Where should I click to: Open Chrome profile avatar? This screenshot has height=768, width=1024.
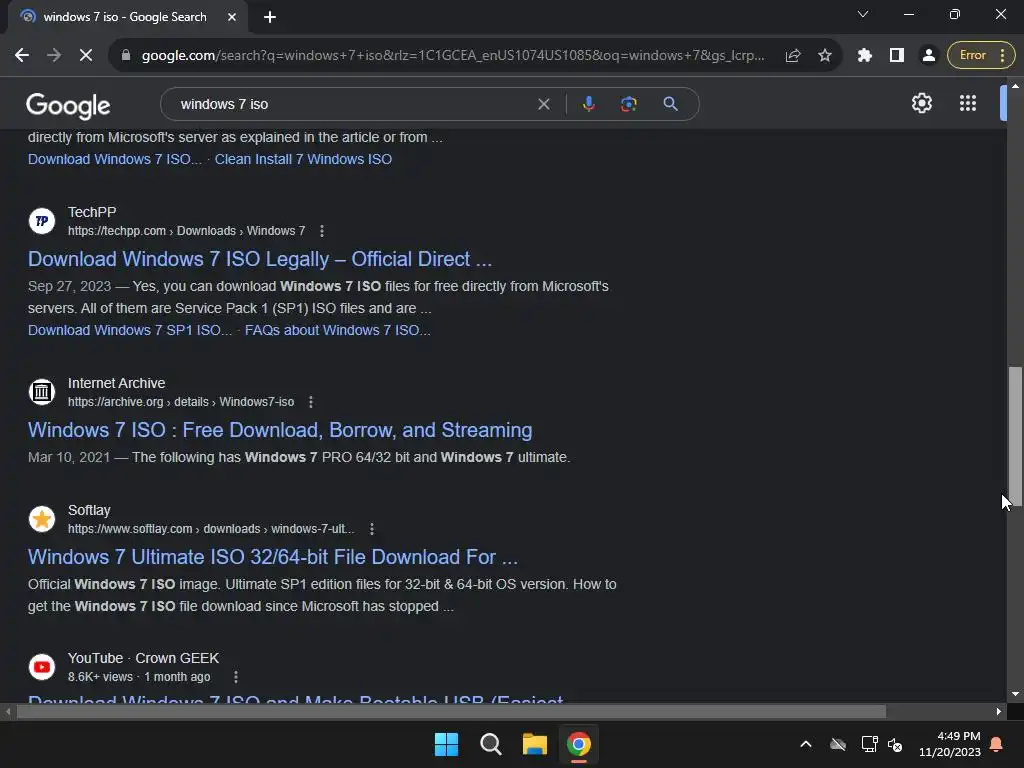coord(928,56)
